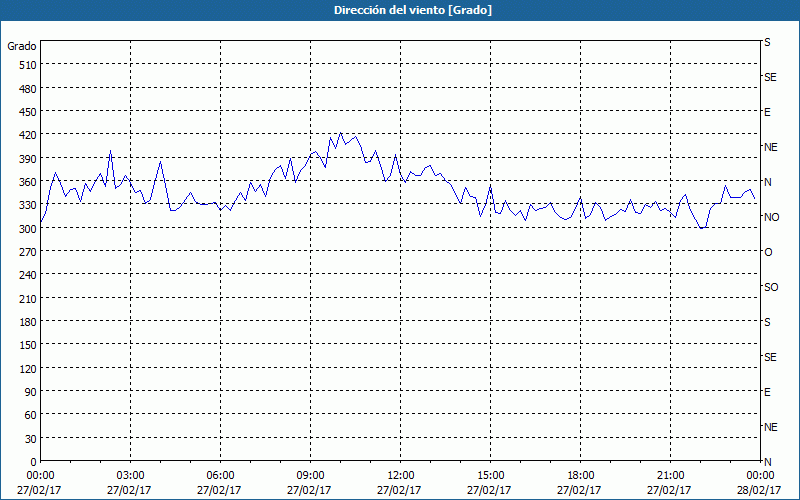This screenshot has height=500, width=800.
Task: Click the 330 value on the y-axis
Action: pos(29,205)
